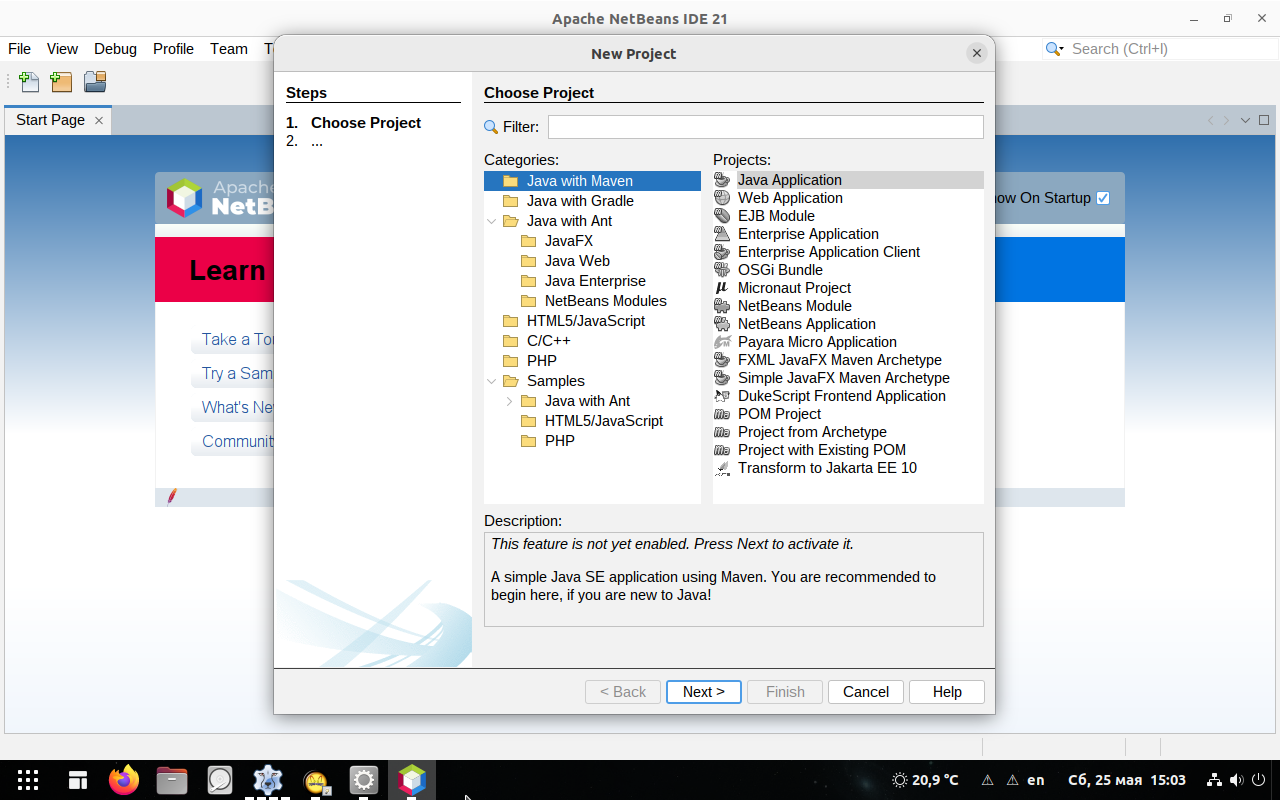Collapse the Samples category tree

click(x=492, y=381)
